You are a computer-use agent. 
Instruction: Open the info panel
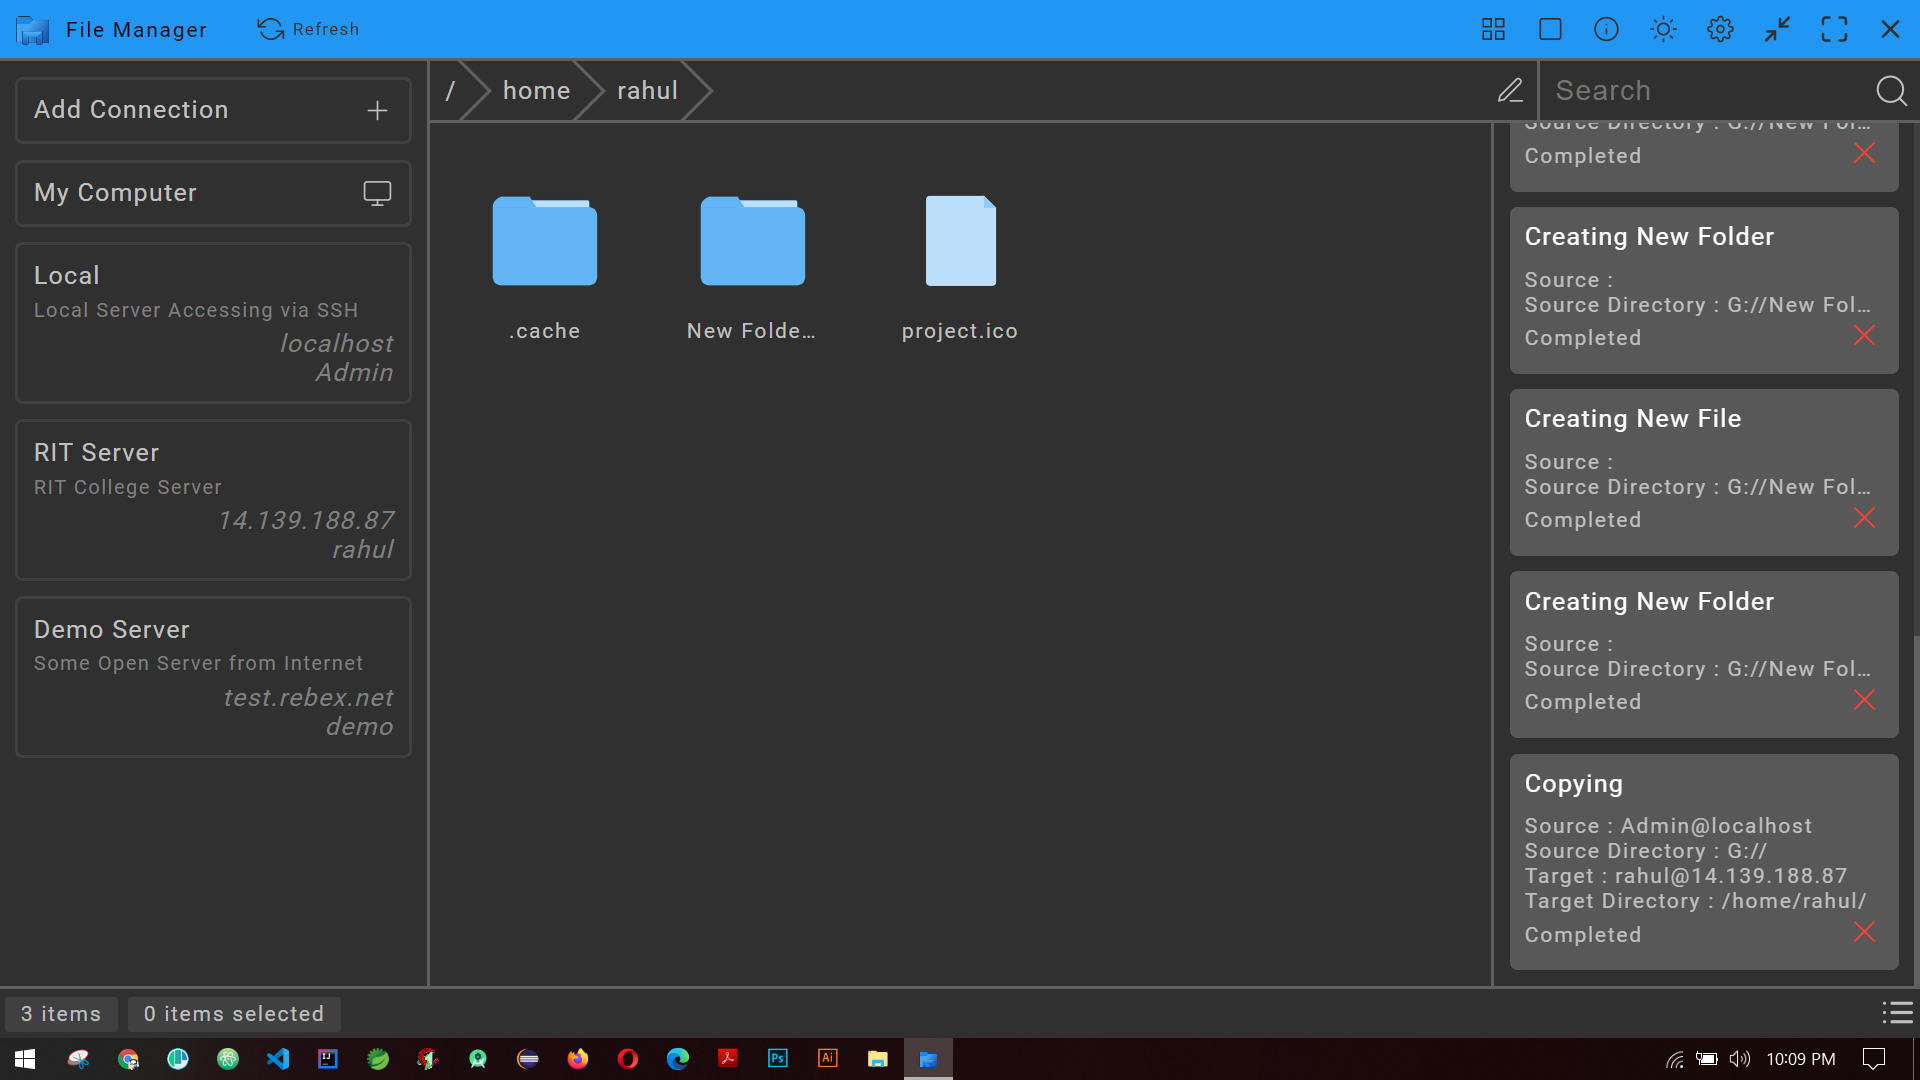1606,29
